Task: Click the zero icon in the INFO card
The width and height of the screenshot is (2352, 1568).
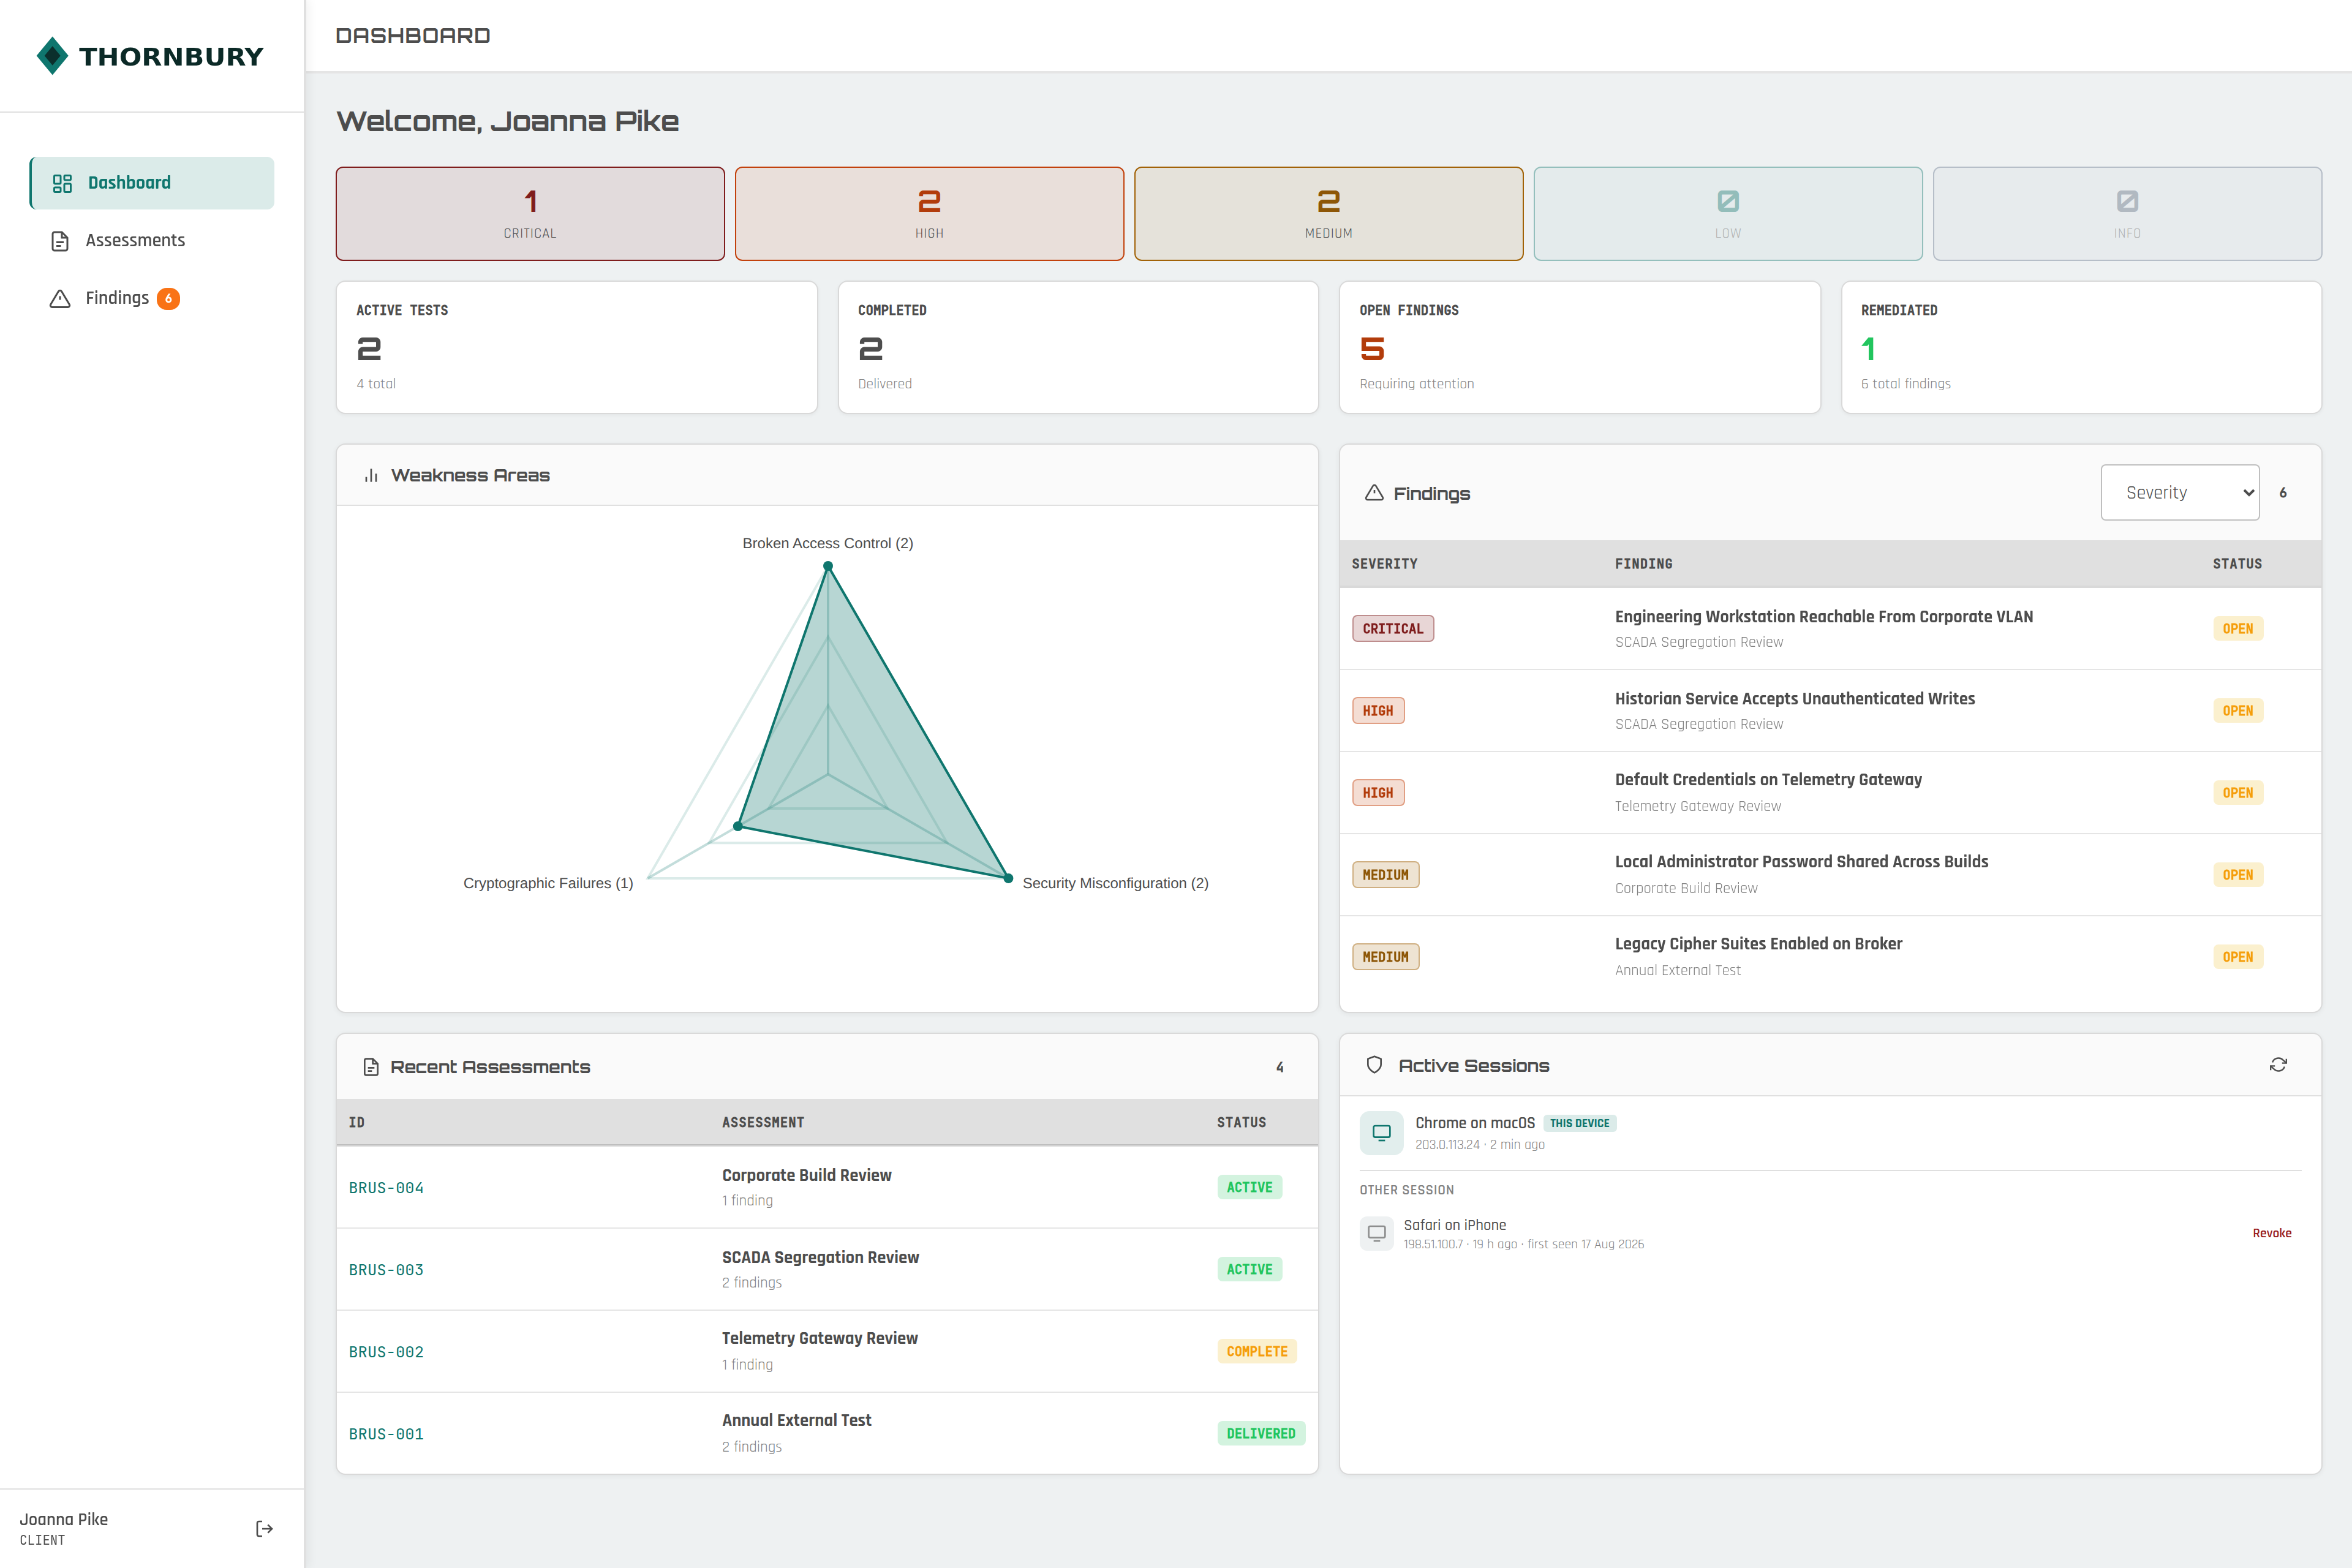Action: pos(2127,201)
